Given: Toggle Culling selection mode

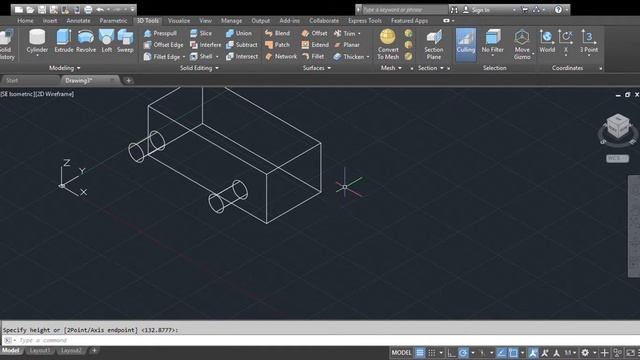Looking at the screenshot, I should [466, 44].
